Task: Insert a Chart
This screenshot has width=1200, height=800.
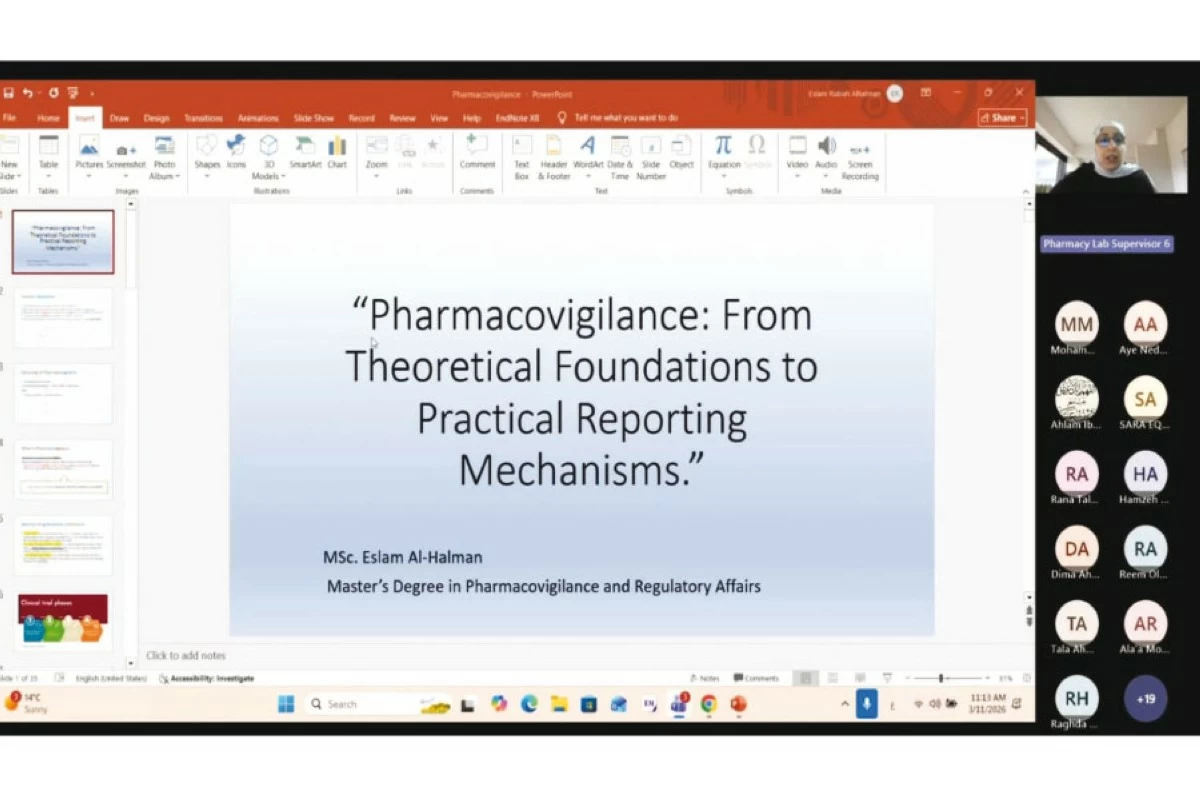Action: coord(337,154)
